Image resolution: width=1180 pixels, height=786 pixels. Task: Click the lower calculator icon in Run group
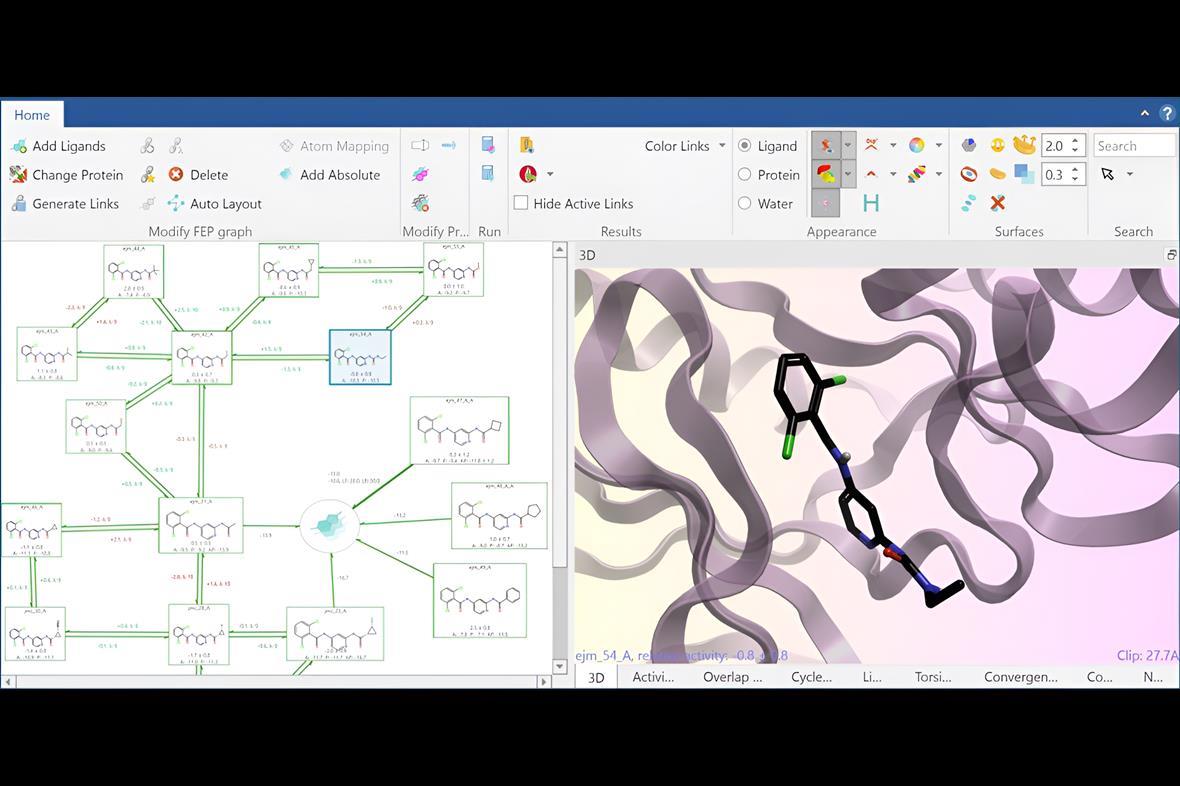point(488,174)
